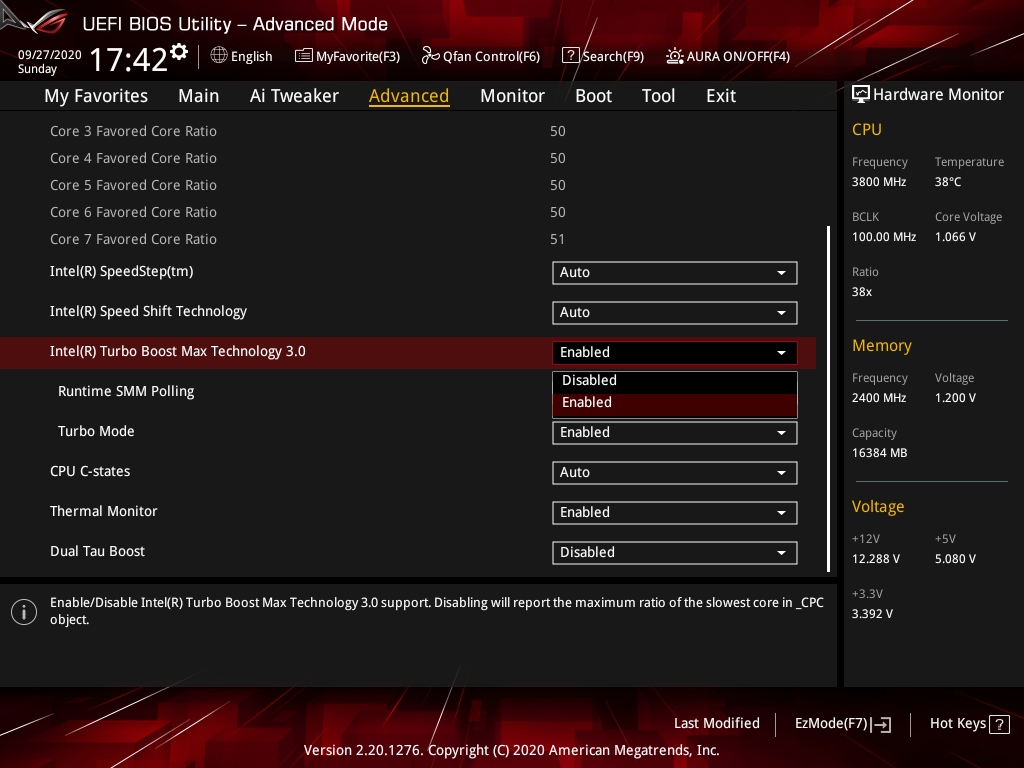Viewport: 1024px width, 768px height.
Task: Choose Disabled in the open dropdown list
Action: (675, 381)
